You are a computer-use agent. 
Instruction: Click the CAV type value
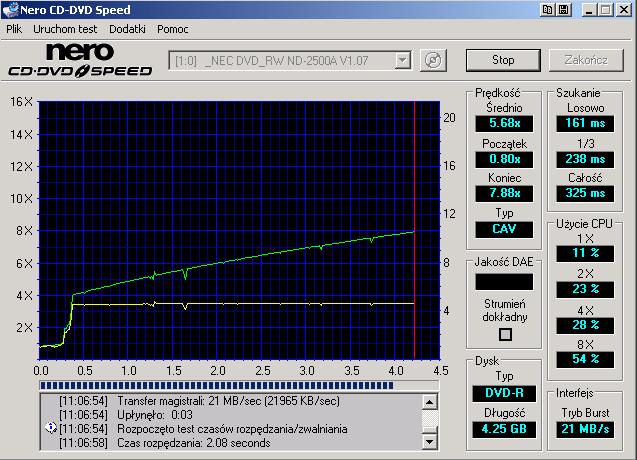(x=504, y=229)
